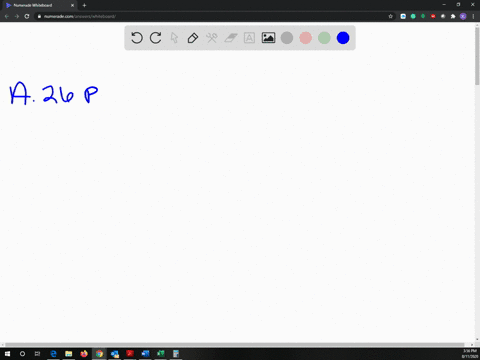Open the white-blue extension icon
The width and height of the screenshot is (480, 360).
[403, 16]
